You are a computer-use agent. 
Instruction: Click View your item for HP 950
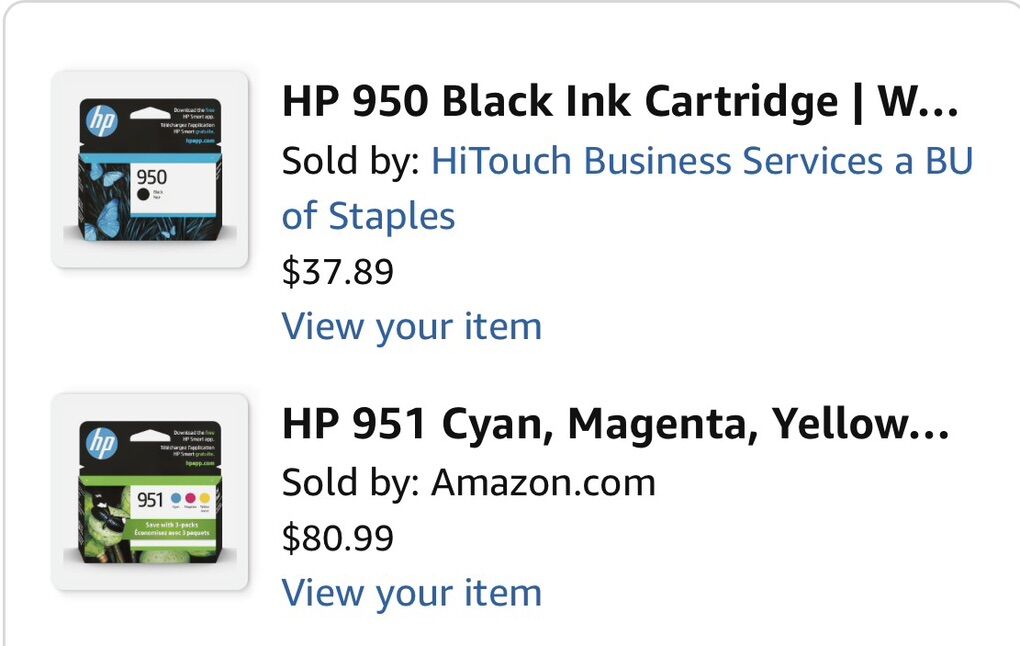coord(411,326)
